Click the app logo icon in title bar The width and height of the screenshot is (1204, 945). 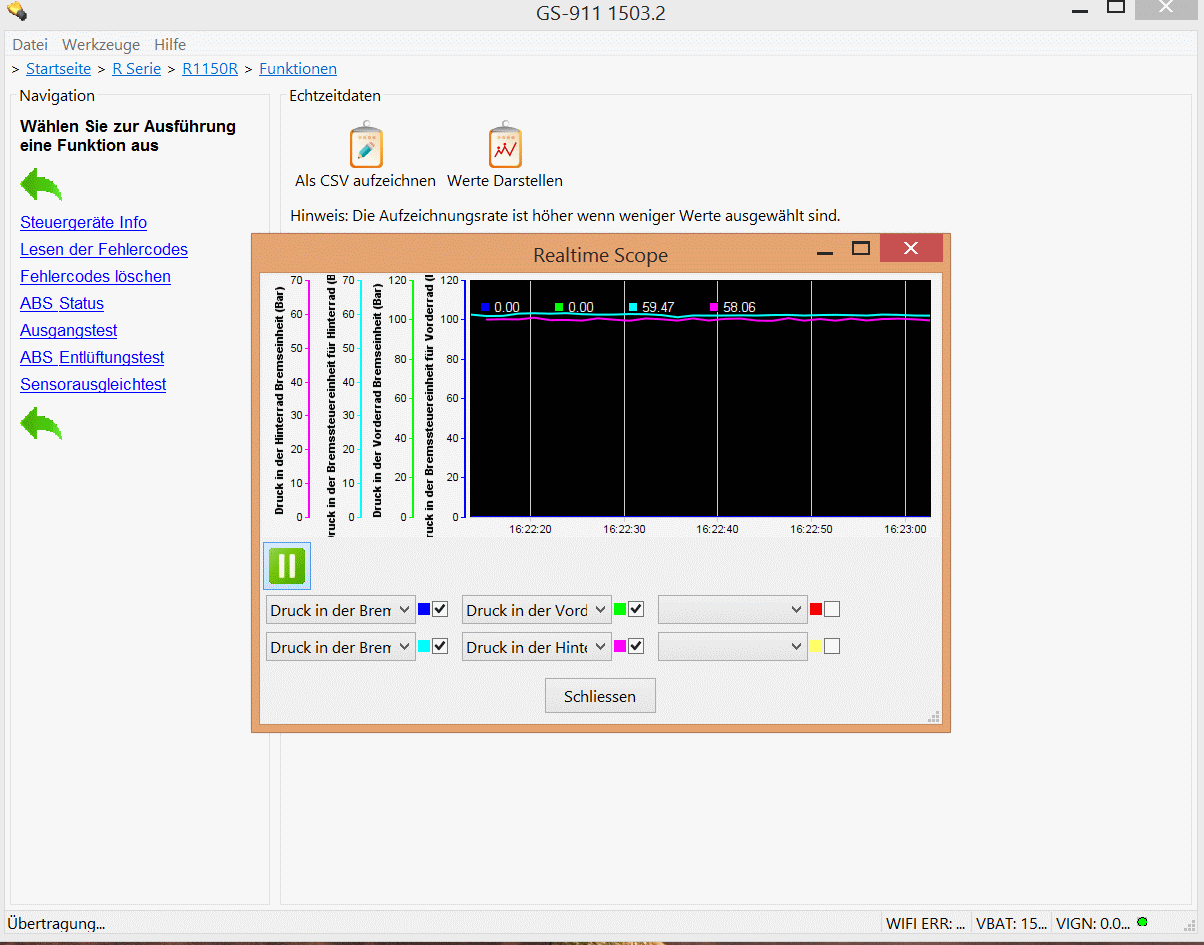coord(16,12)
